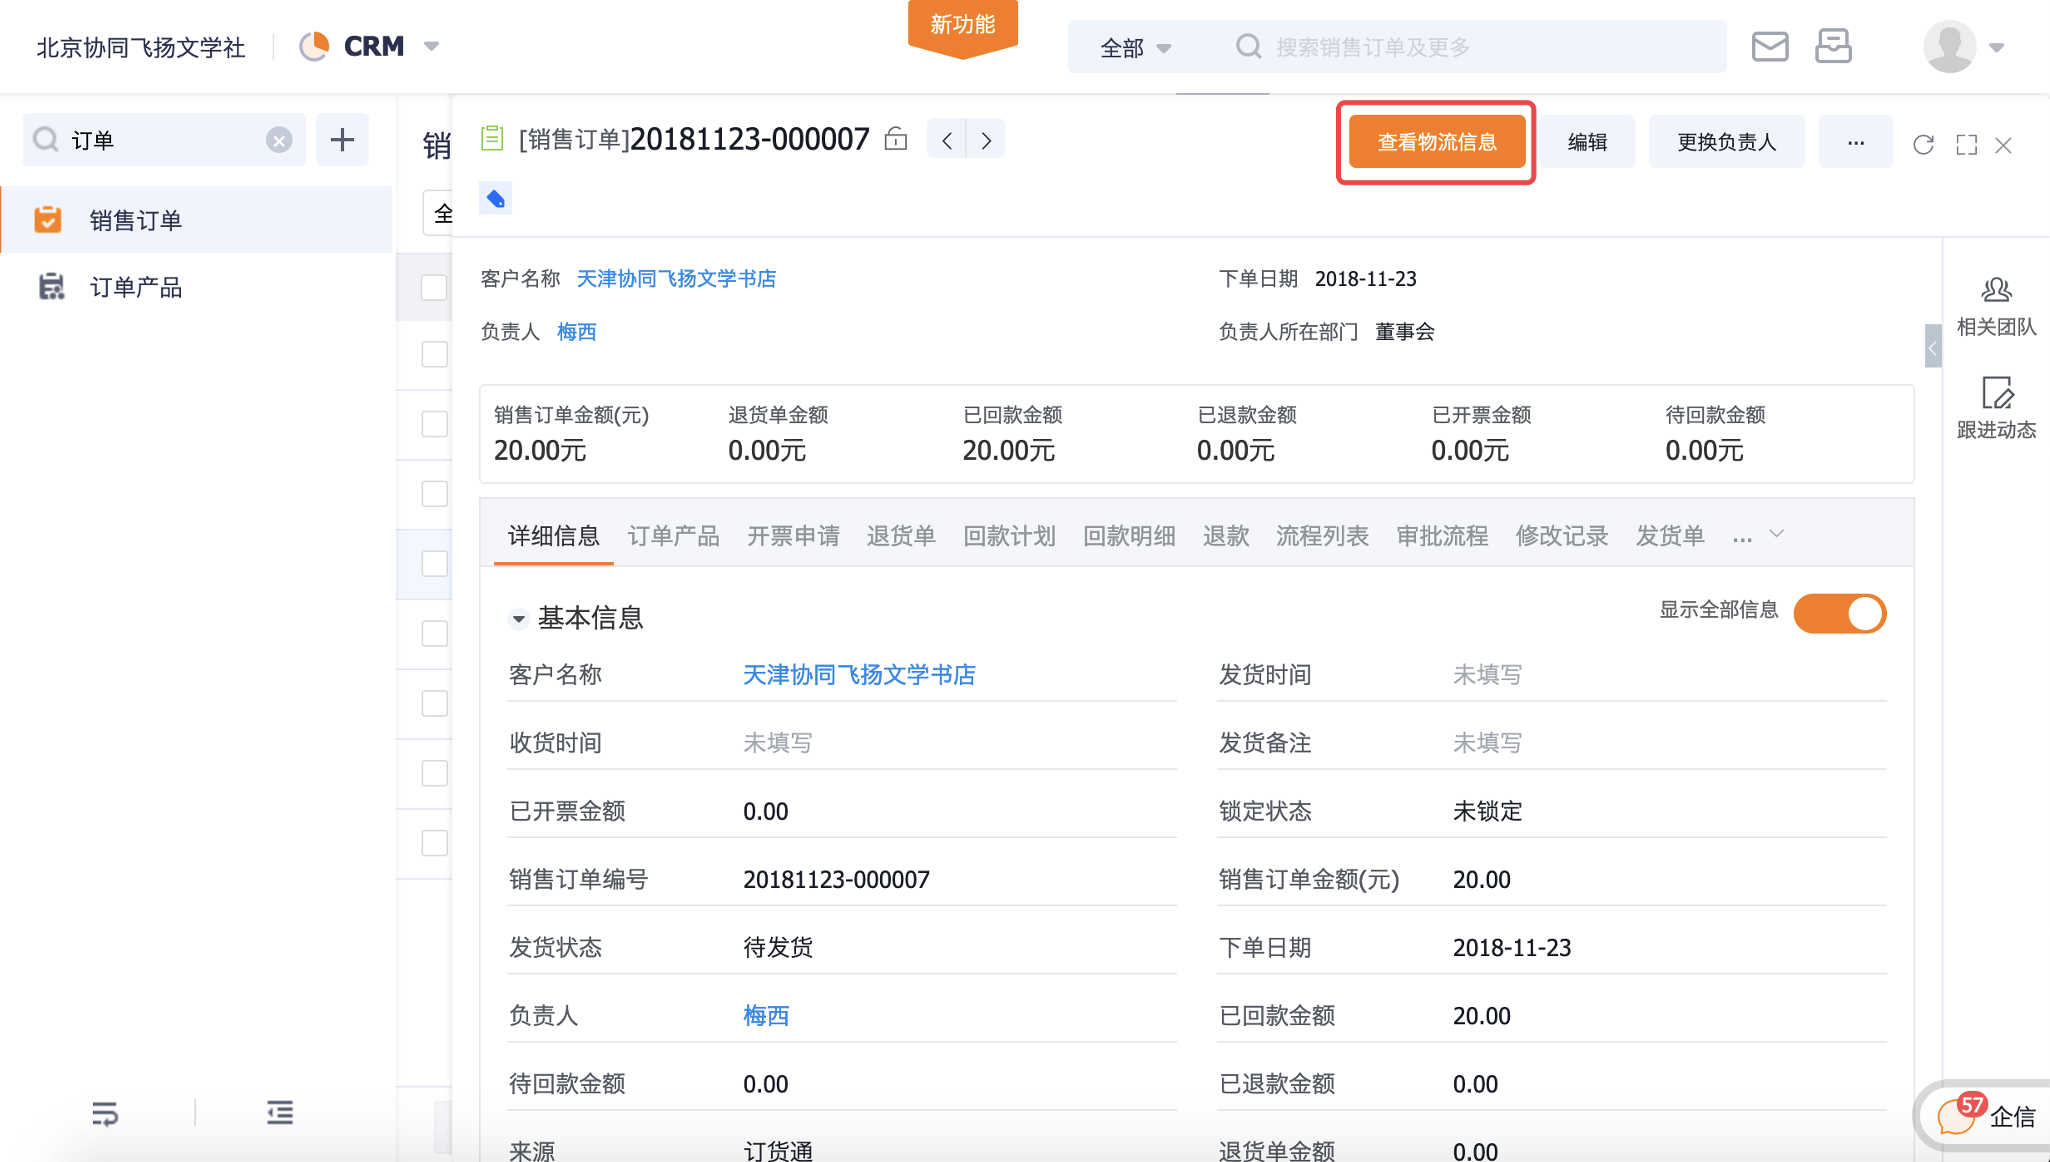
Task: Open 梅西 owner link in header
Action: click(576, 332)
